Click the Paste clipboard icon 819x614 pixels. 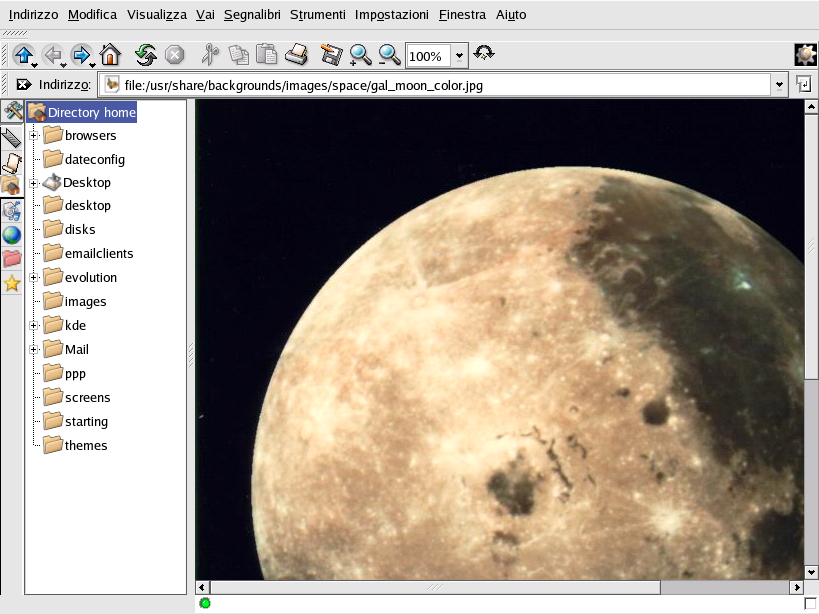coord(267,54)
